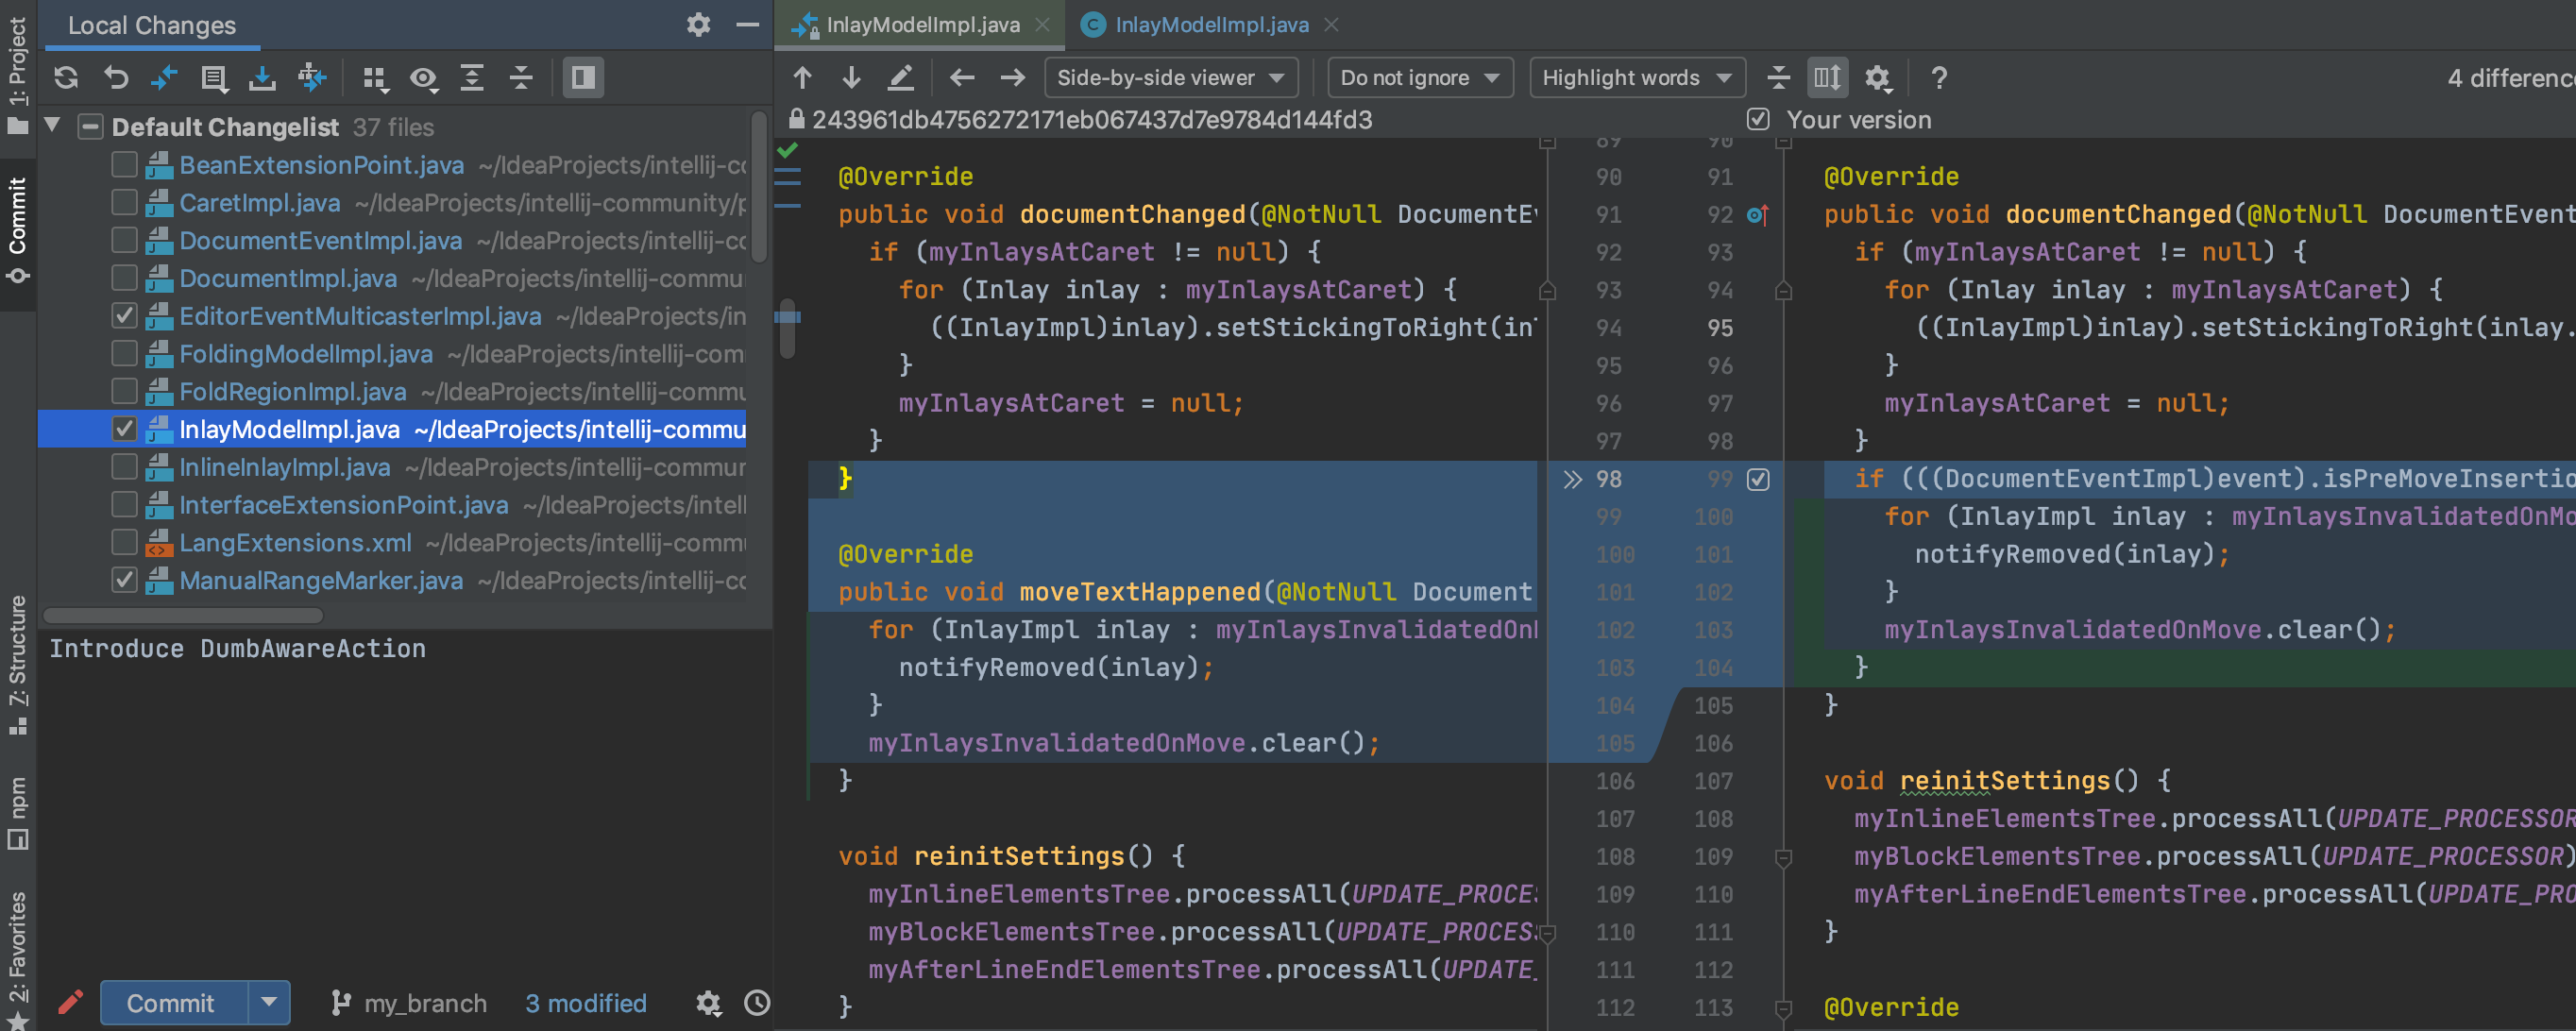Image resolution: width=2576 pixels, height=1031 pixels.
Task: Close the second InlayModelImpl.java tab
Action: (x=1331, y=25)
